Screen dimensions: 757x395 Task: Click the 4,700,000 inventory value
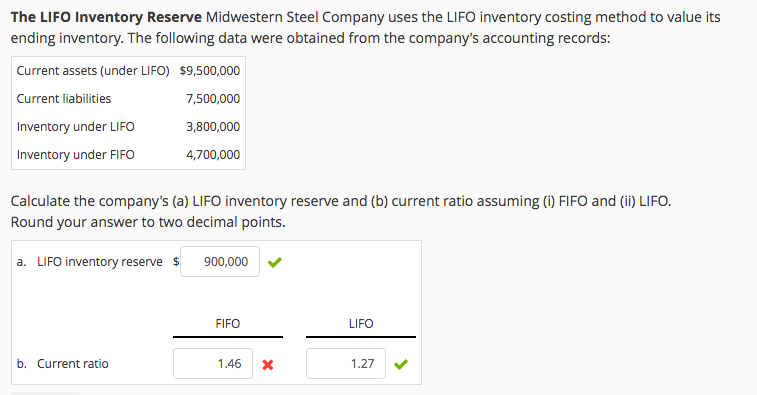(x=213, y=155)
